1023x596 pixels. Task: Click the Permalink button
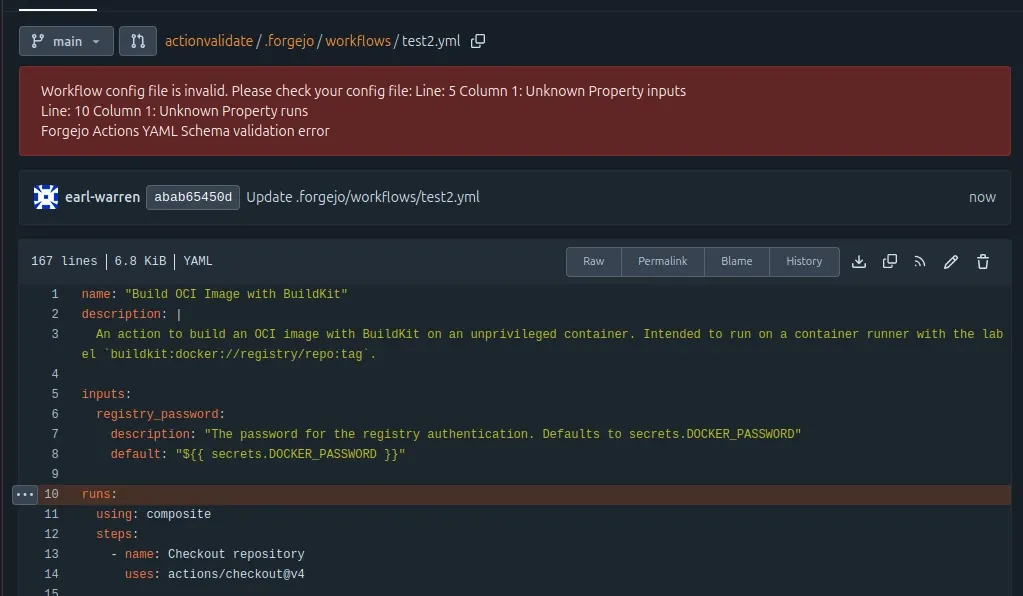click(663, 261)
